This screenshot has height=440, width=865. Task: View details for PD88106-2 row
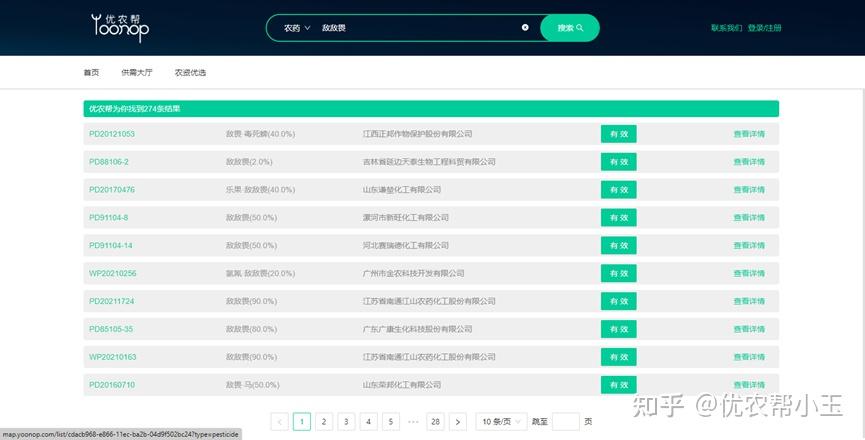tap(749, 162)
